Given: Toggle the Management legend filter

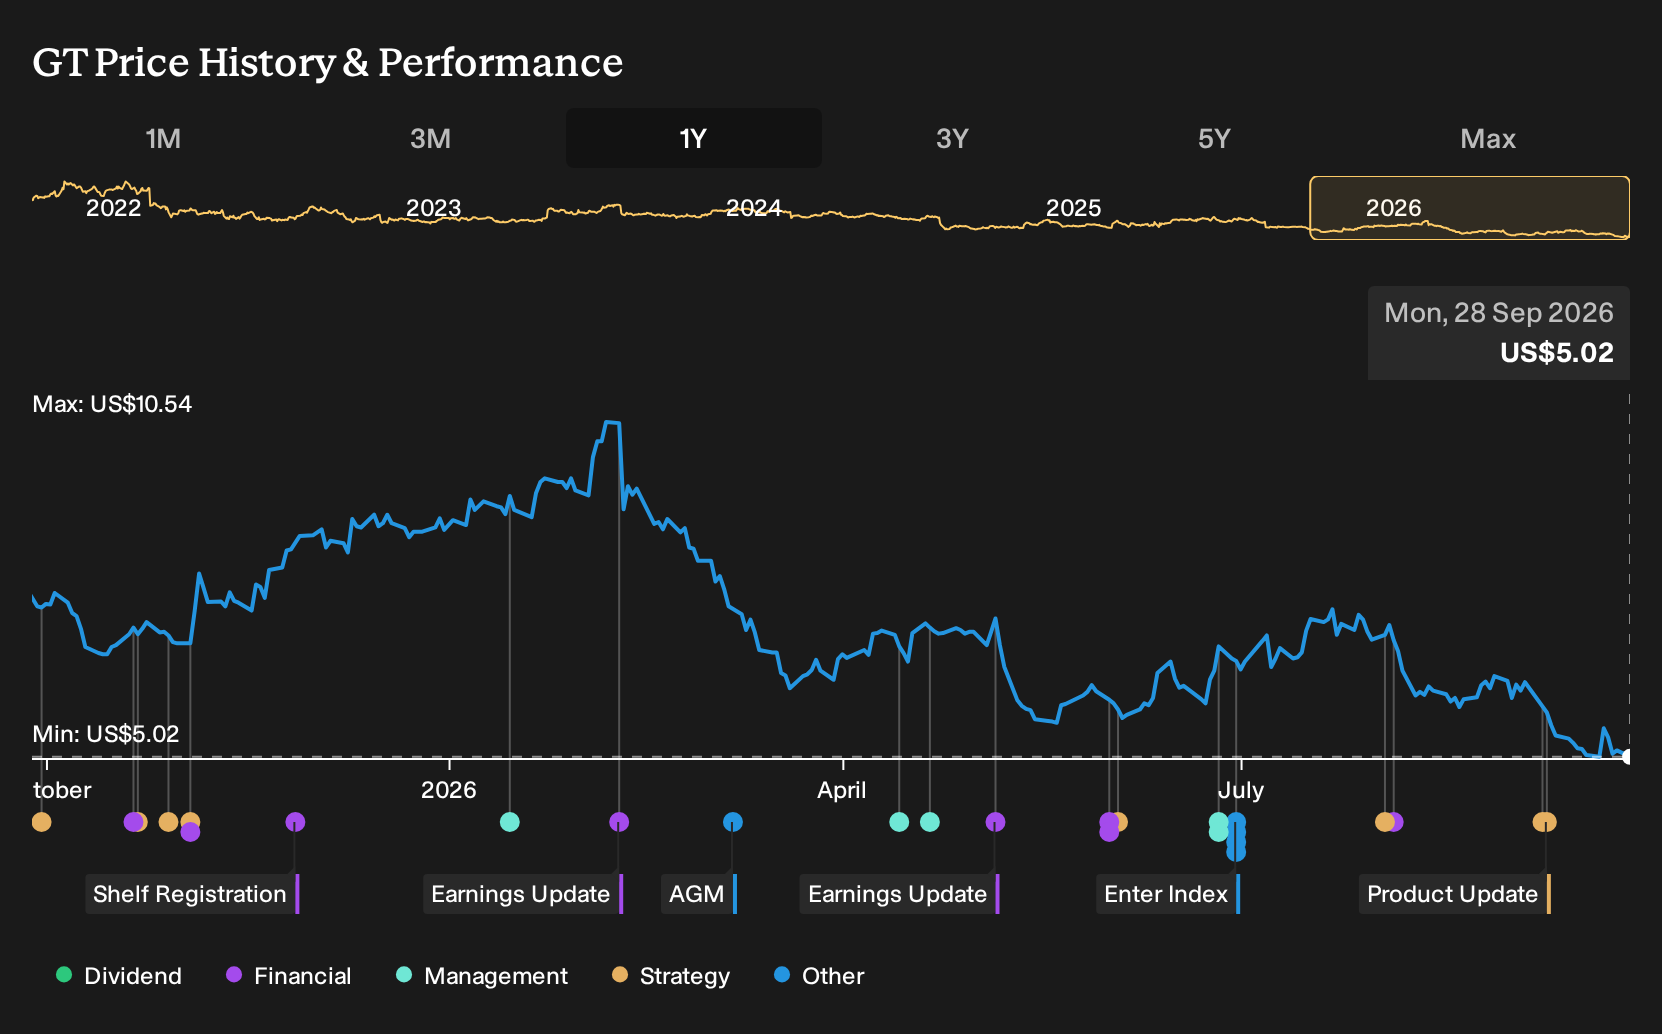Looking at the screenshot, I should [x=482, y=976].
